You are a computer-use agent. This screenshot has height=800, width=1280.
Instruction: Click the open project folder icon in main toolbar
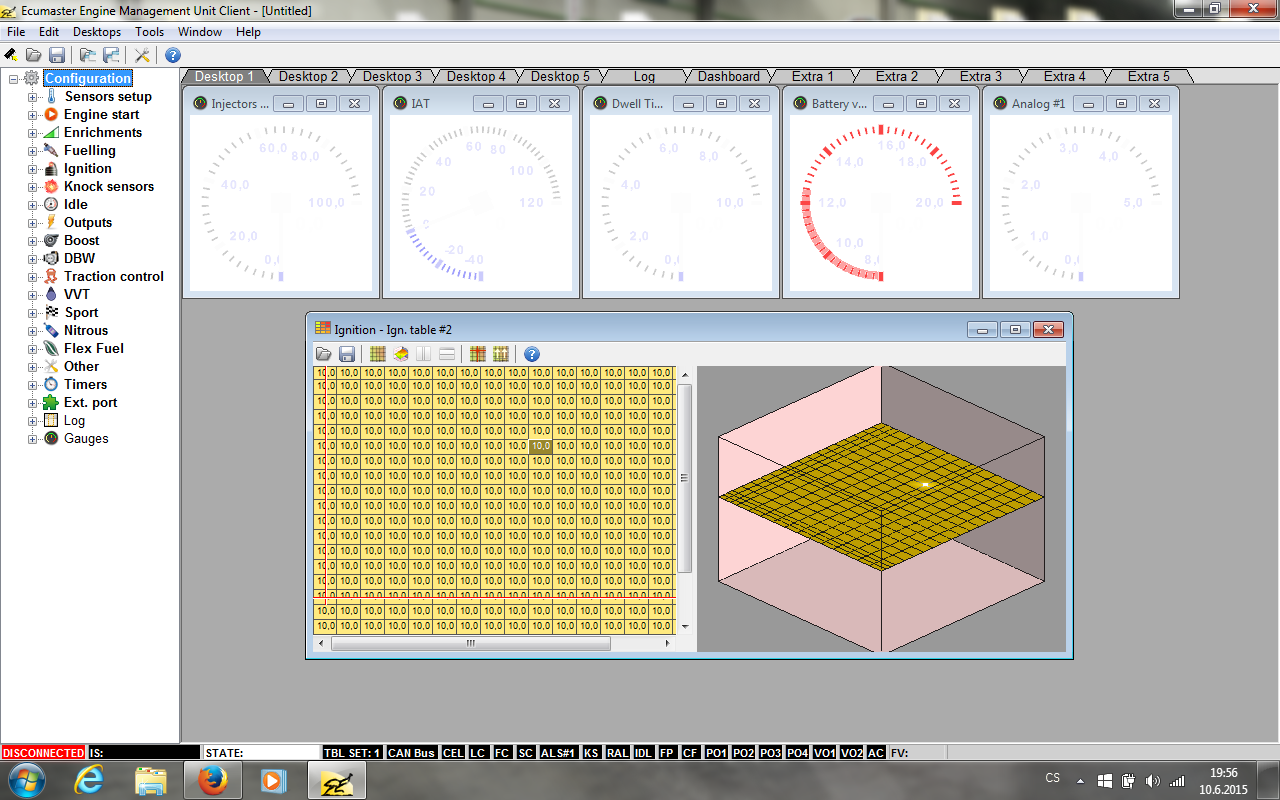33,55
